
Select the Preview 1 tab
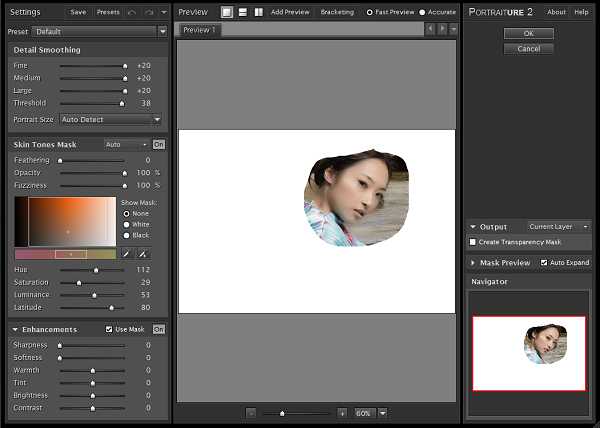pos(200,30)
